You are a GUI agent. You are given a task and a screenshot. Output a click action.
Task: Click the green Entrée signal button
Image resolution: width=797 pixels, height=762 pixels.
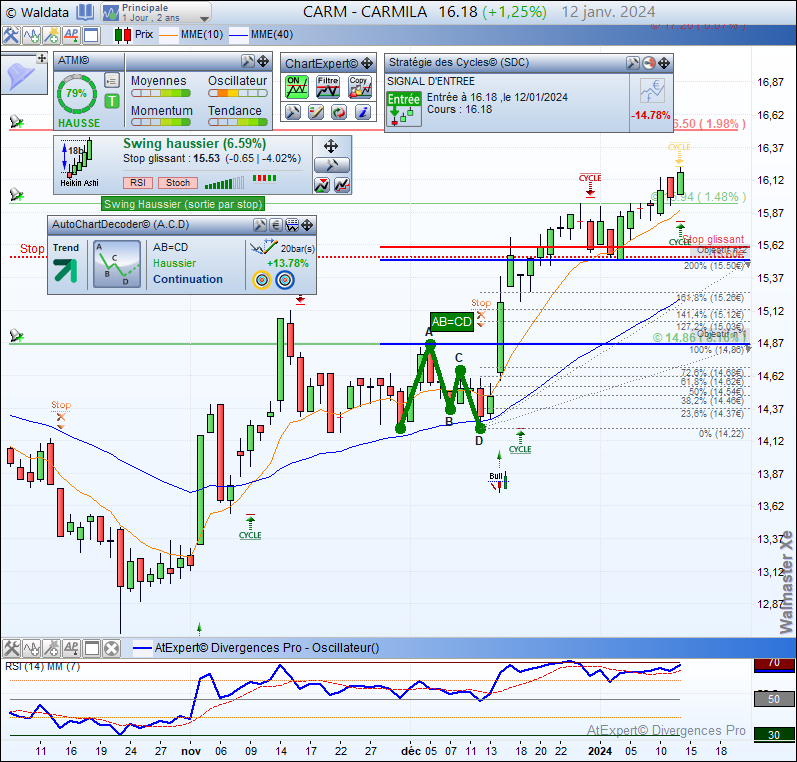click(404, 107)
